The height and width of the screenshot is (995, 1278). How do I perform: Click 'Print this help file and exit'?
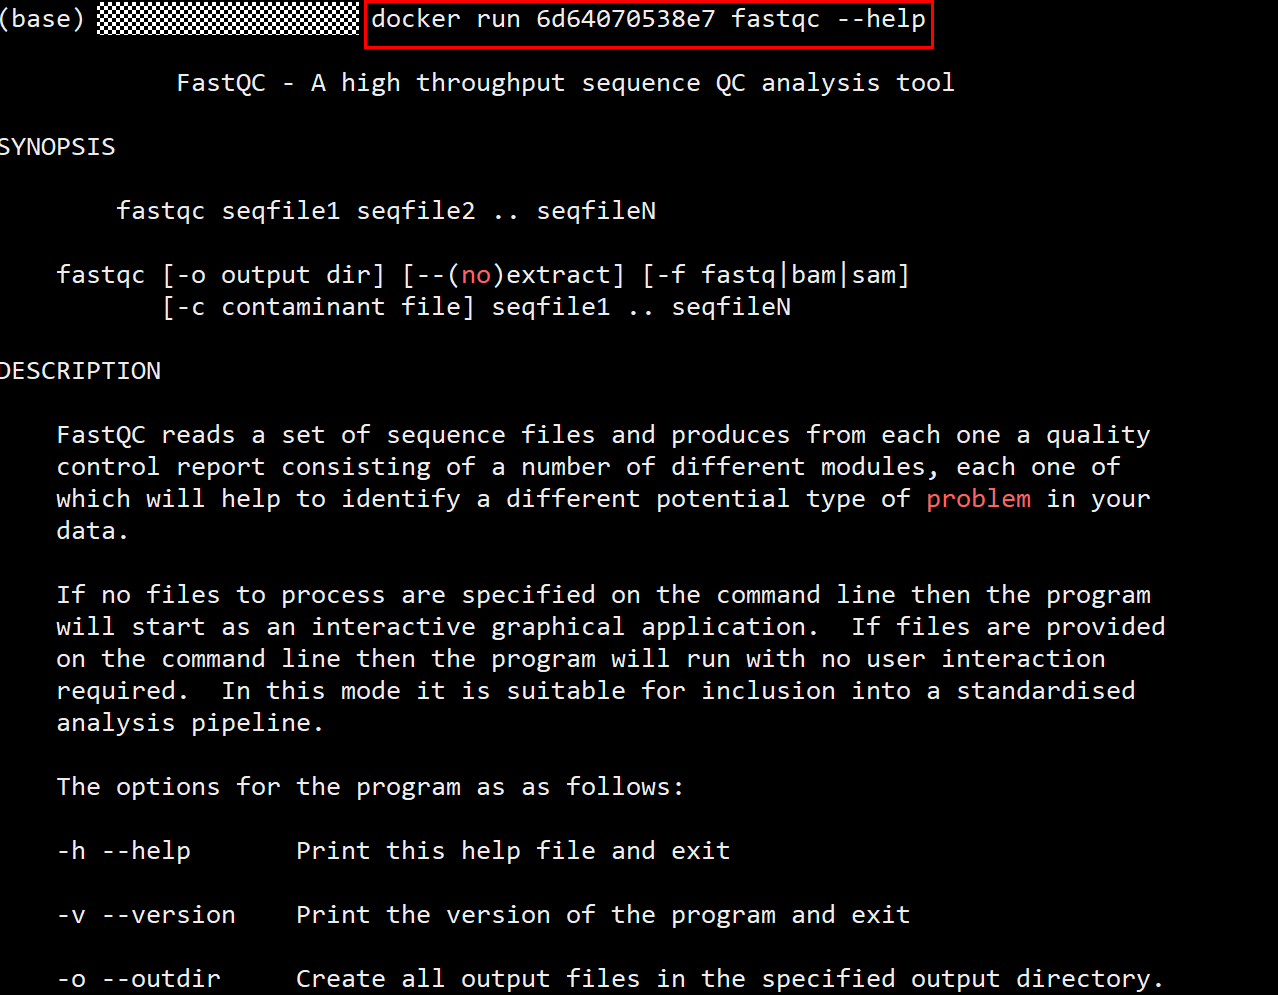513,851
